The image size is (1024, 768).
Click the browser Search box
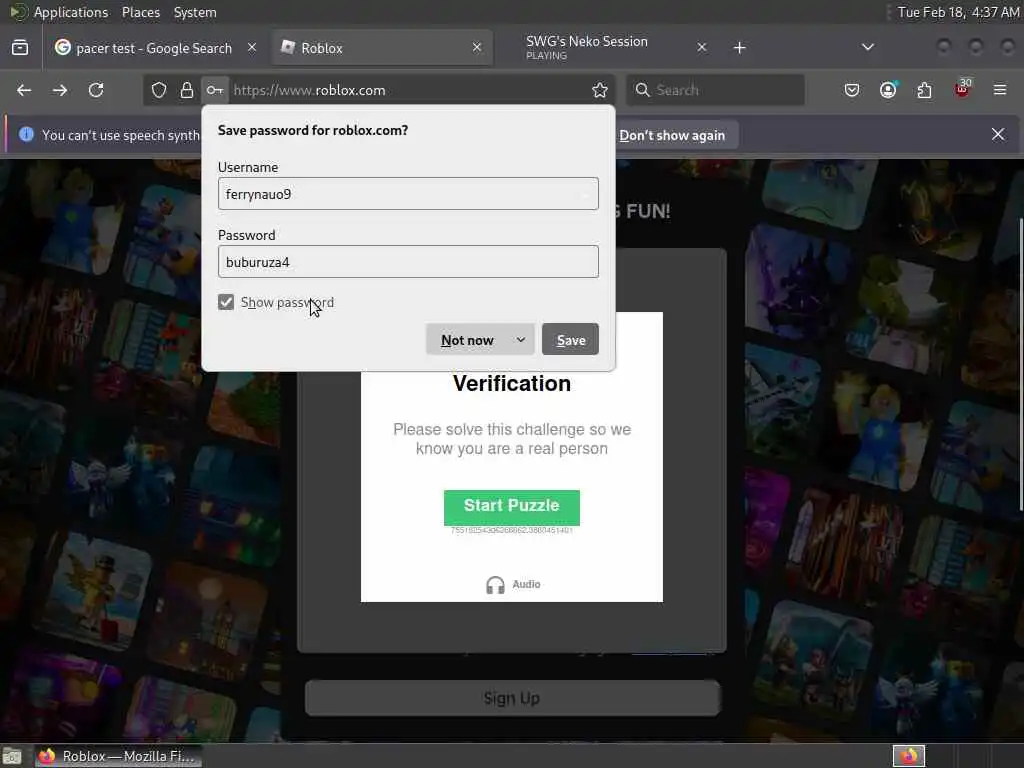click(715, 90)
